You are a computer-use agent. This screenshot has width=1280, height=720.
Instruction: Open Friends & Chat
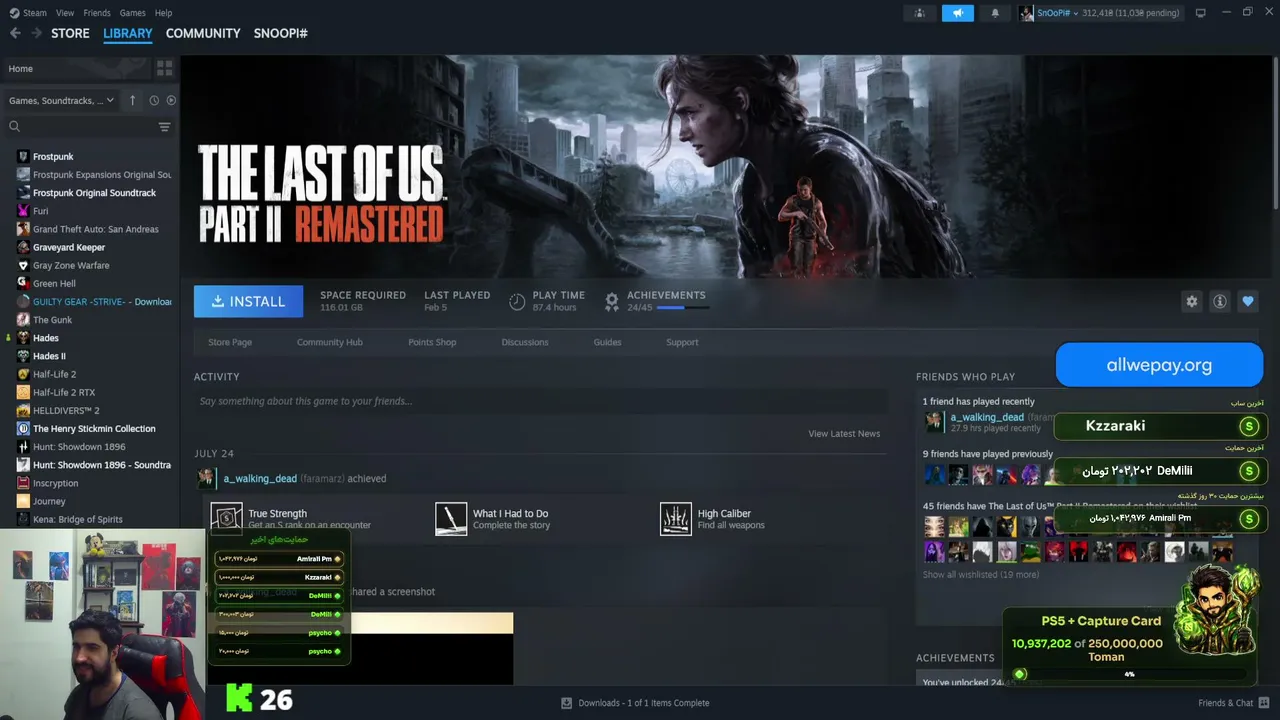point(1234,703)
